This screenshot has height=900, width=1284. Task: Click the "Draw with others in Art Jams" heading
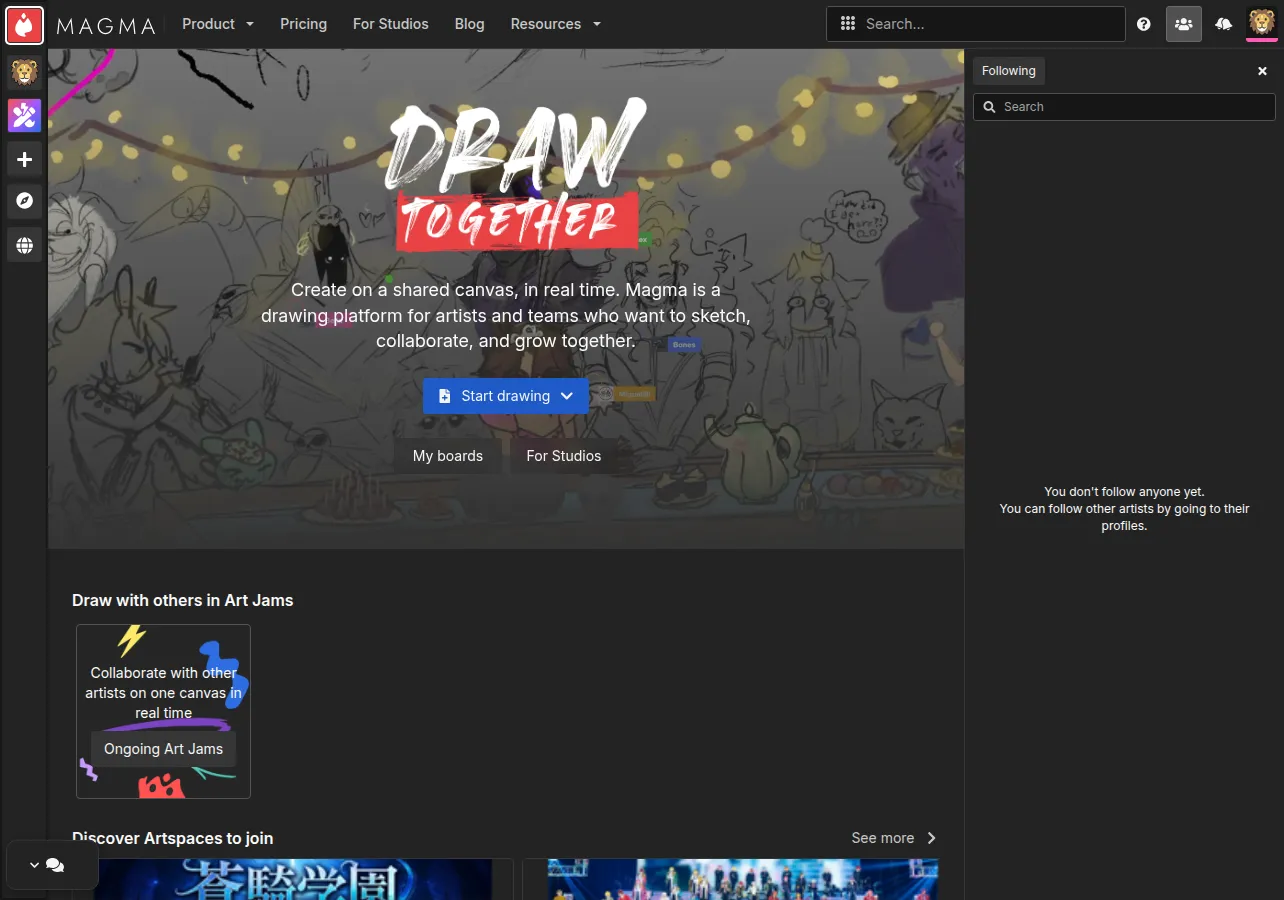(183, 601)
